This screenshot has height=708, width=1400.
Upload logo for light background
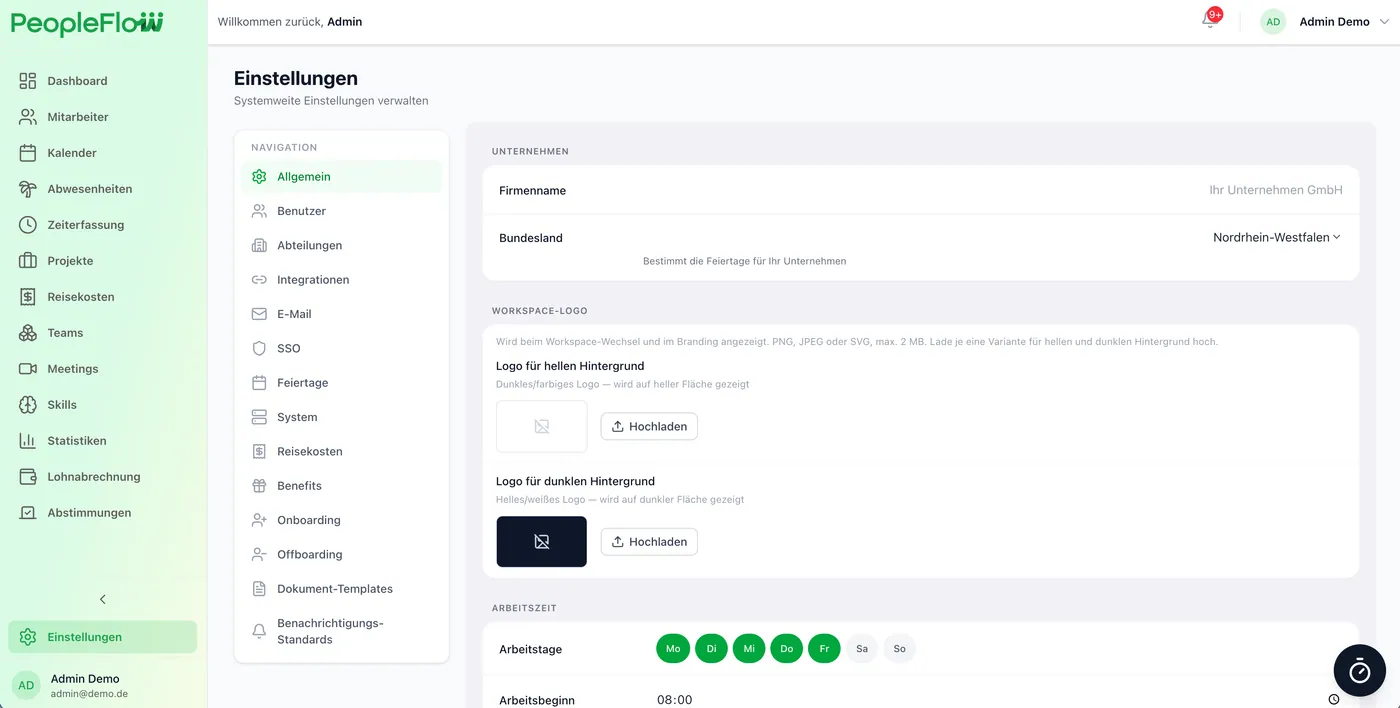click(x=649, y=427)
